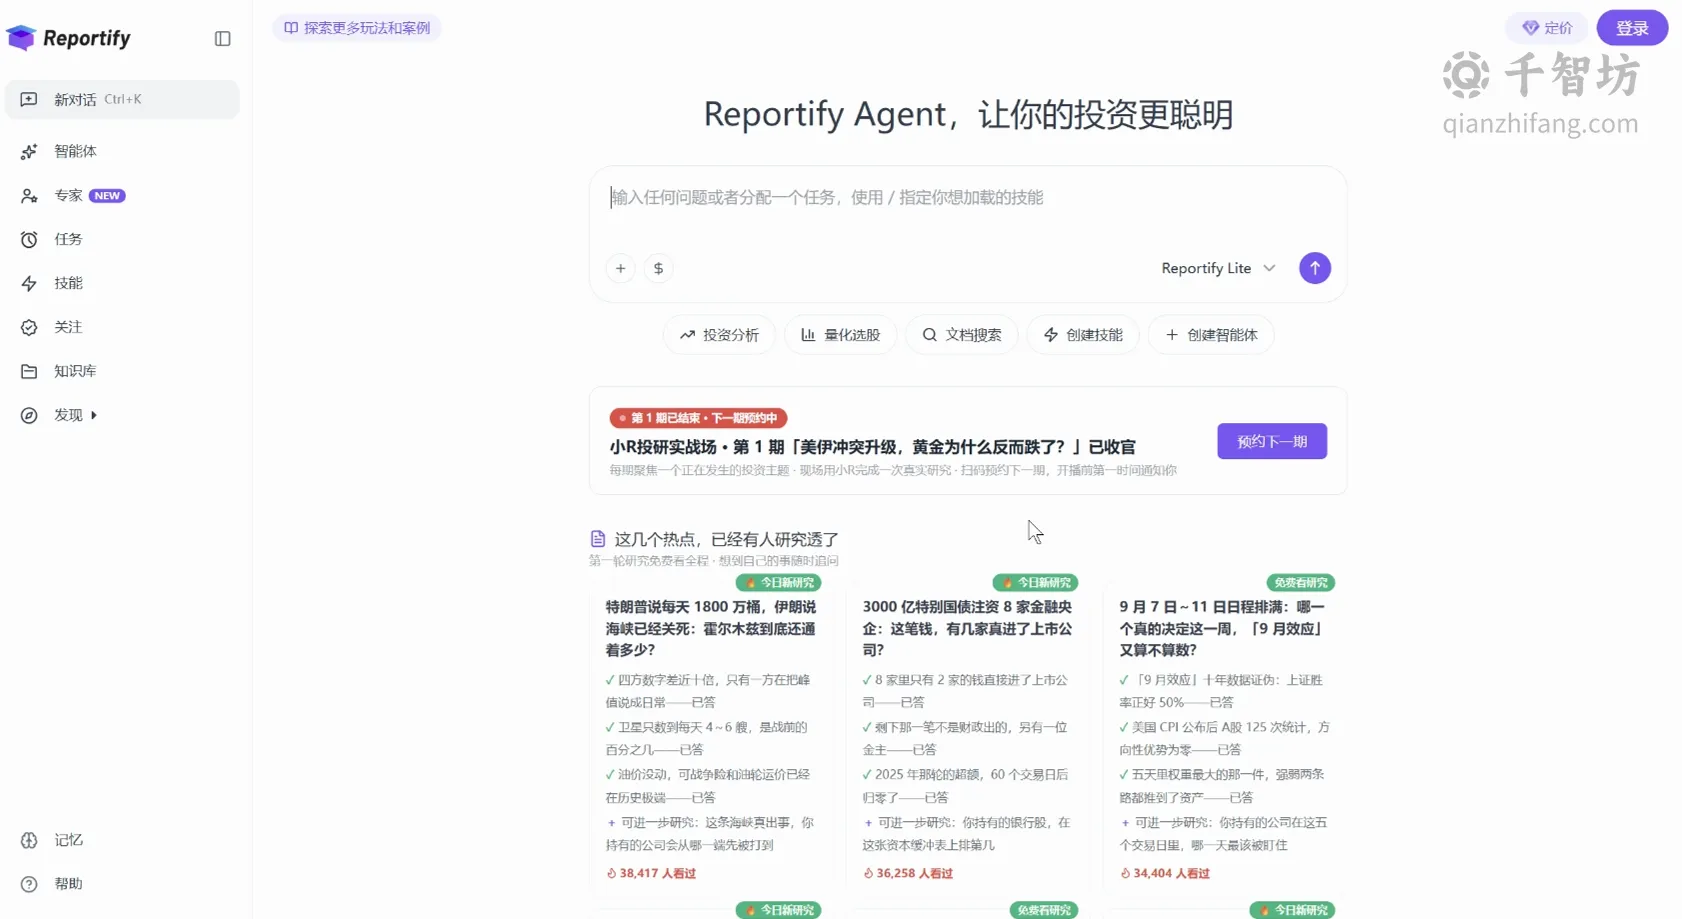
Task: Expand the 发现 submenu arrow
Action: [94, 415]
